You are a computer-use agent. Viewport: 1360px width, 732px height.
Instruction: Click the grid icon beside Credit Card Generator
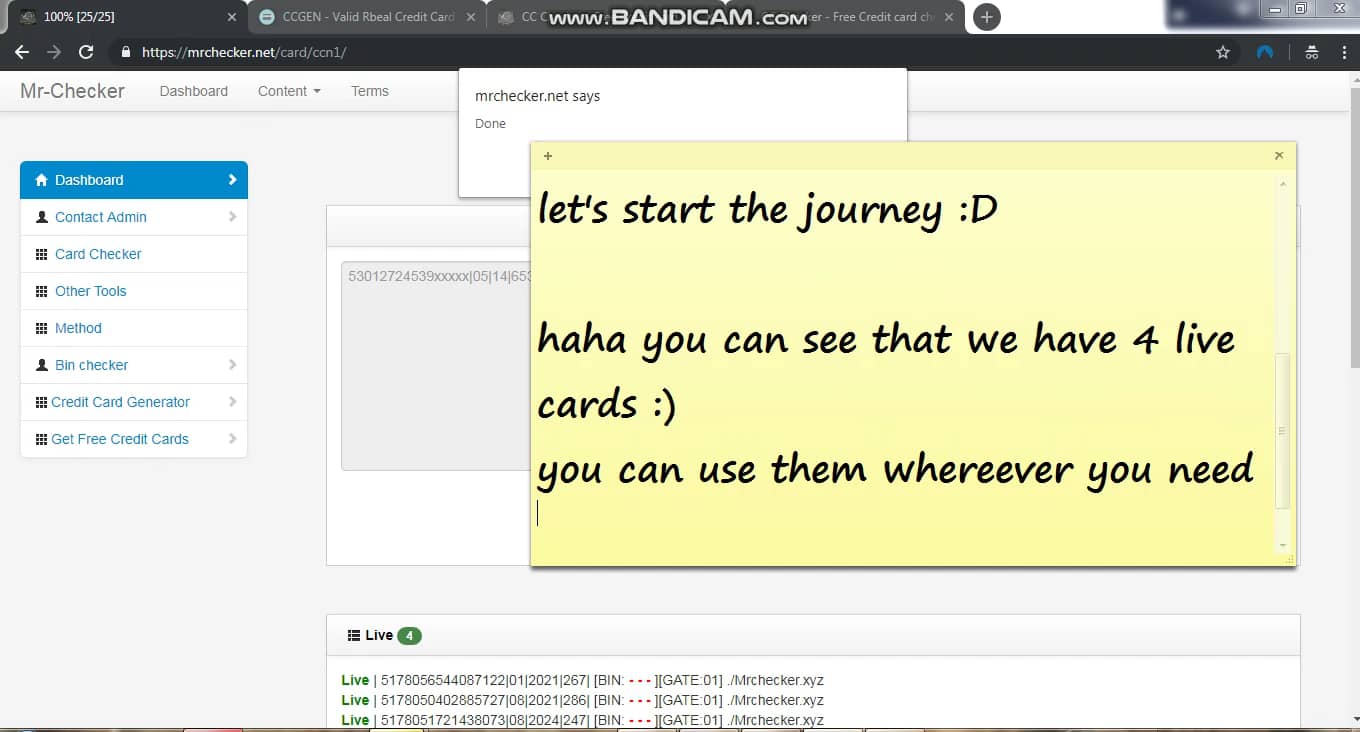point(42,402)
